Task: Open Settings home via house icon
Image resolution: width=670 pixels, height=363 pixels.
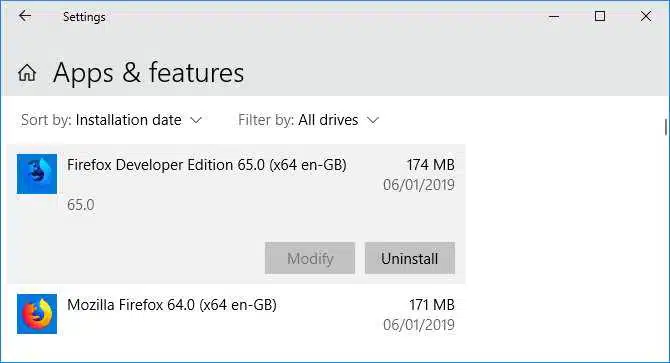Action: click(27, 73)
